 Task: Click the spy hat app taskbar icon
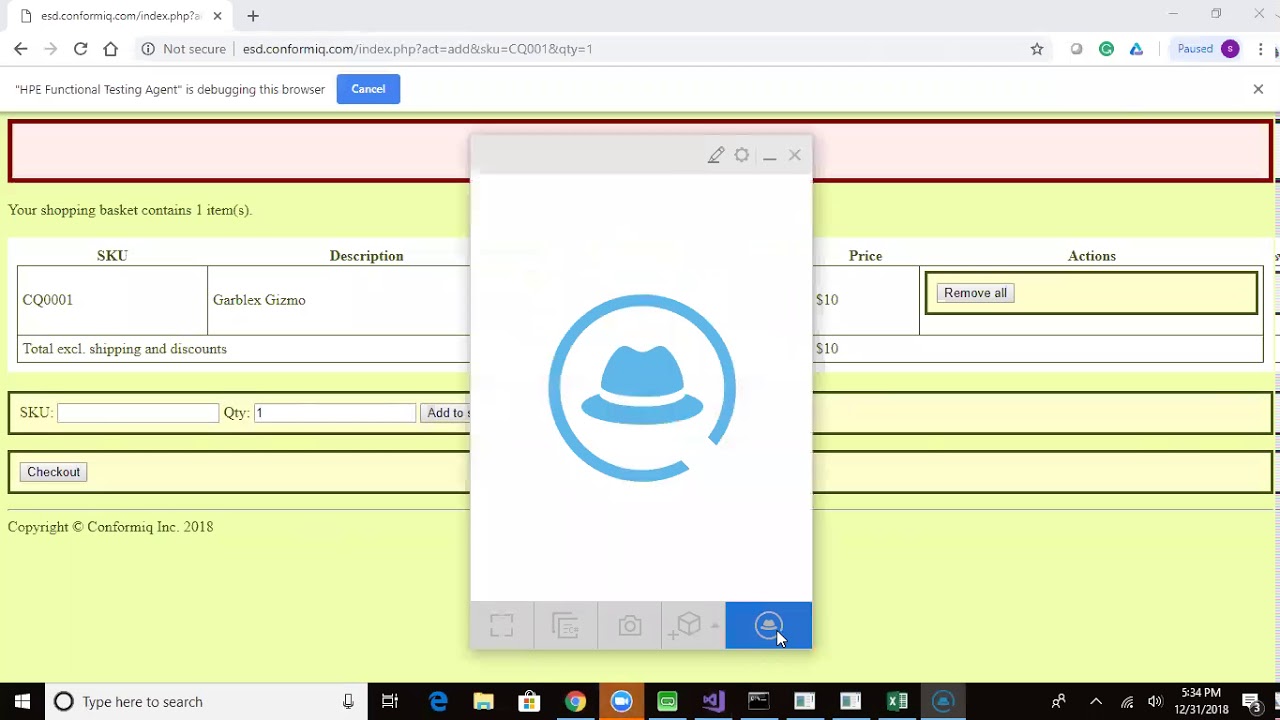[x=943, y=701]
